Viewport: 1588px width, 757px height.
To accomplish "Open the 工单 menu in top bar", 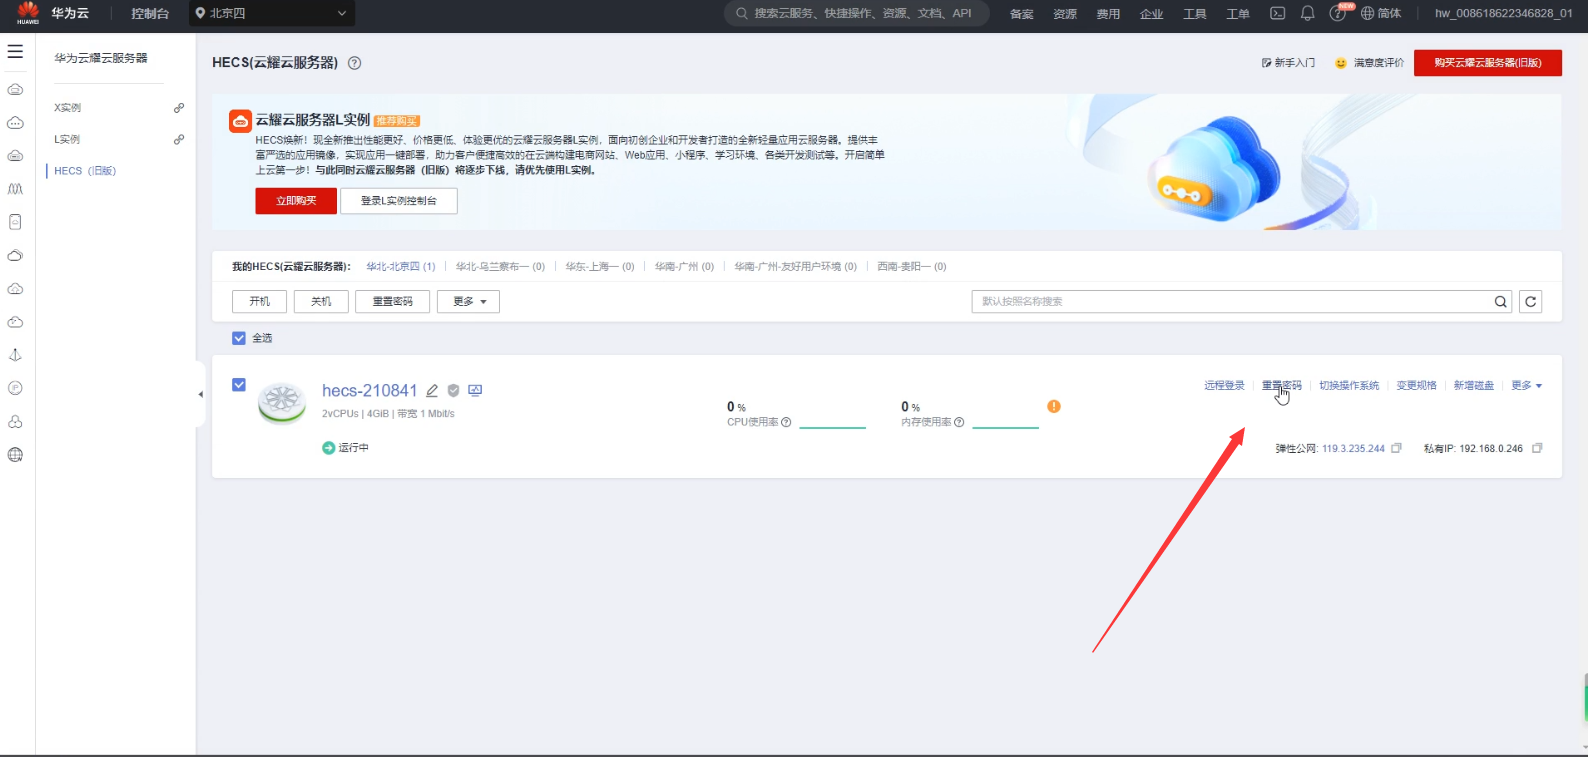I will [1238, 14].
